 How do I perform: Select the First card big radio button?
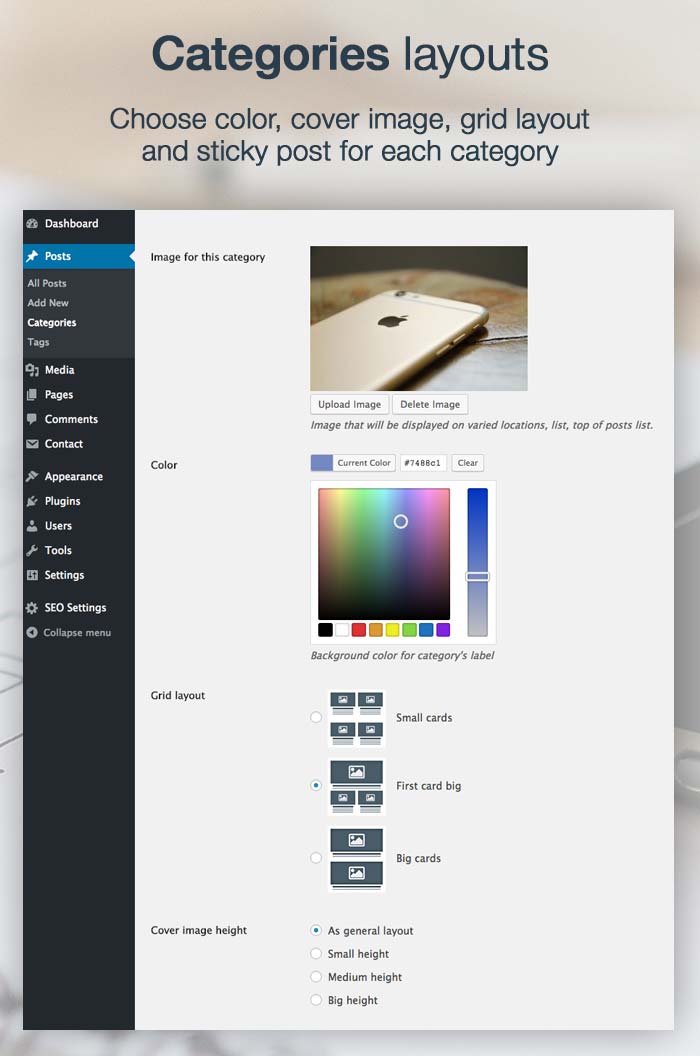click(316, 785)
